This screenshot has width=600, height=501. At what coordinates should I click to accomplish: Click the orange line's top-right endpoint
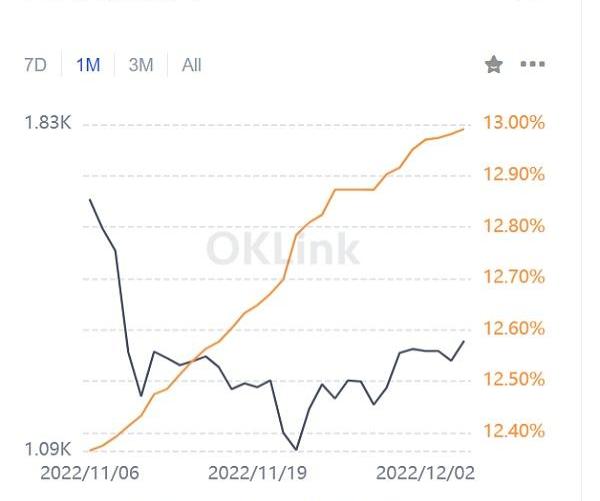[463, 129]
